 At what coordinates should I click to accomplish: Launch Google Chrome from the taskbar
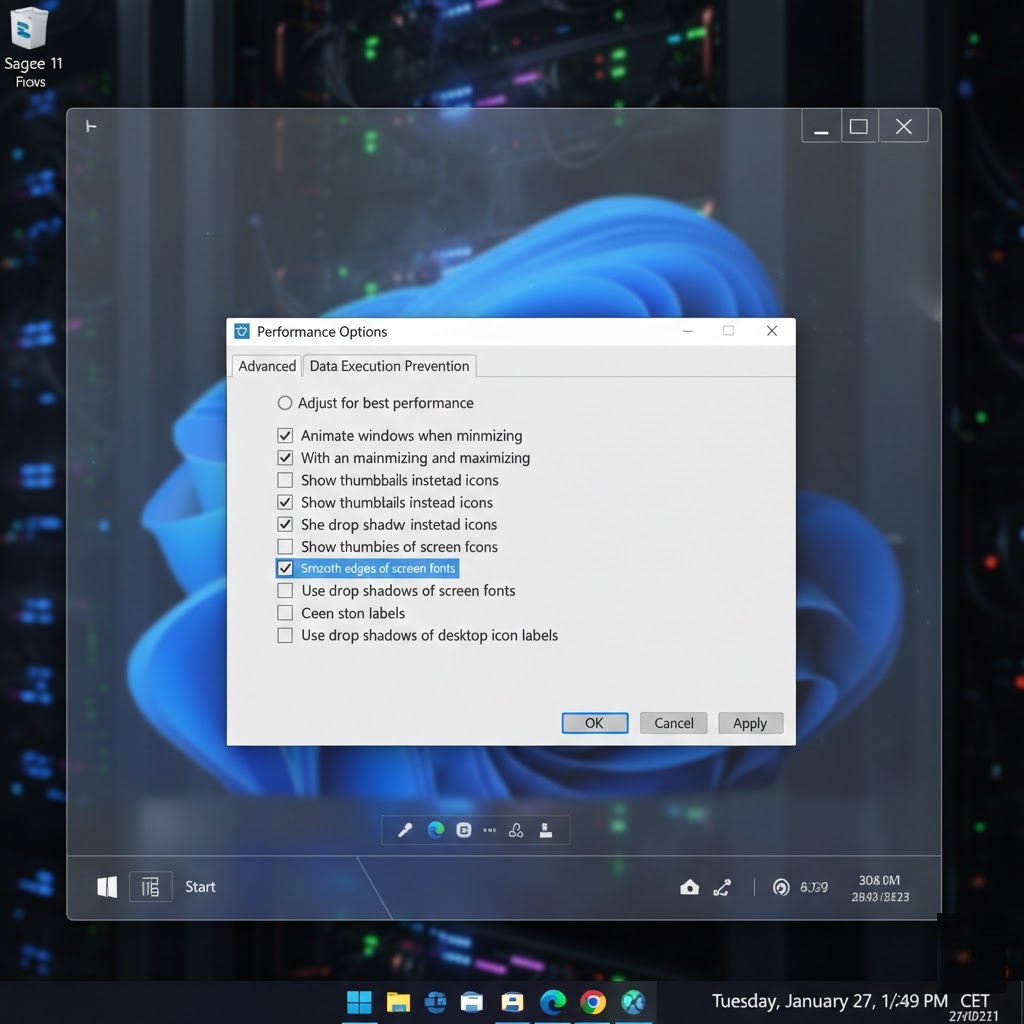593,1002
